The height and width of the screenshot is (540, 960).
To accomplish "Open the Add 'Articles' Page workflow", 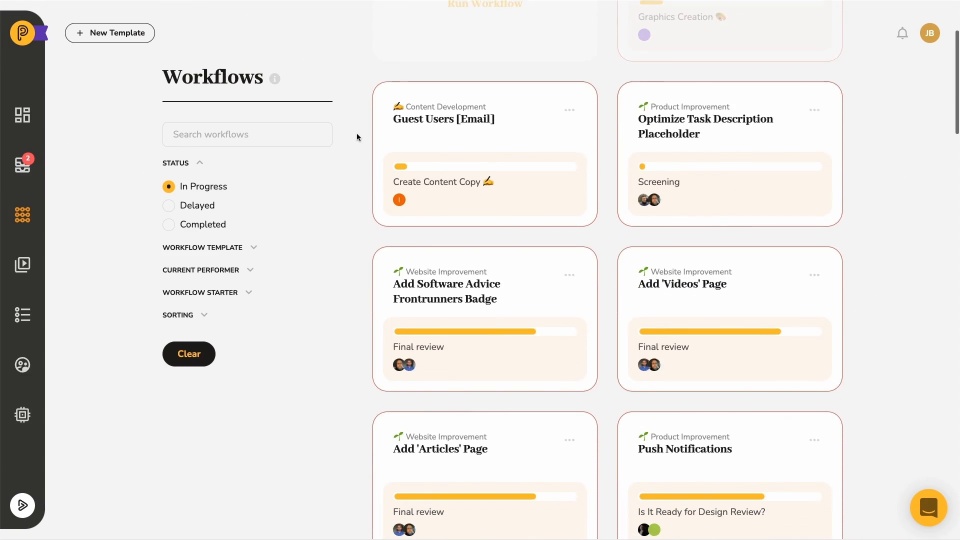I will point(440,449).
